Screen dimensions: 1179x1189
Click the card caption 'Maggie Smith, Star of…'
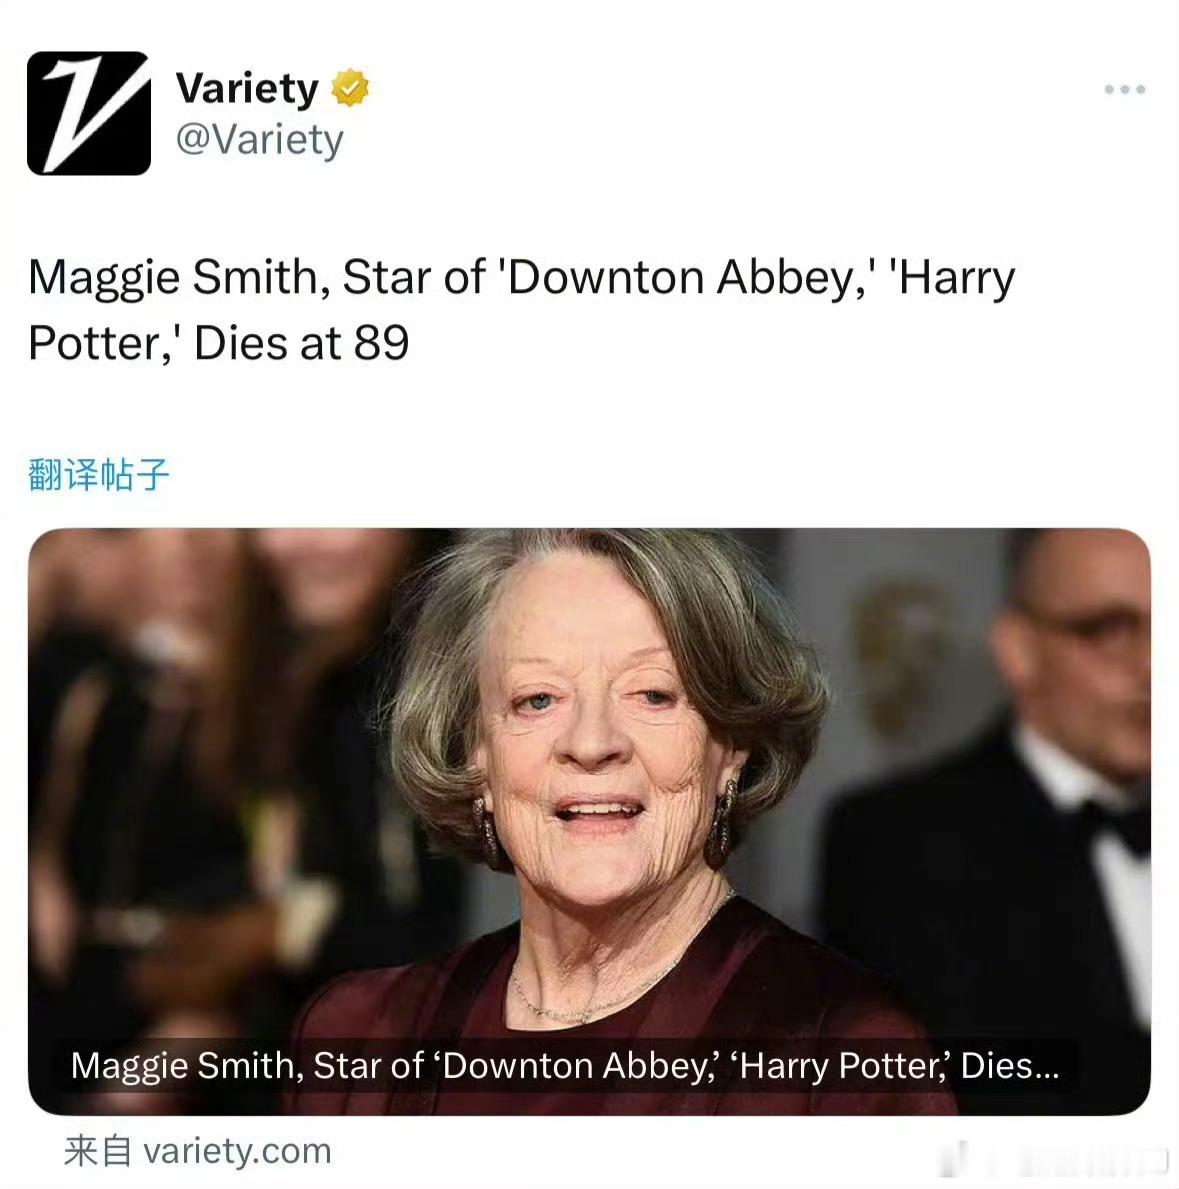point(565,1065)
